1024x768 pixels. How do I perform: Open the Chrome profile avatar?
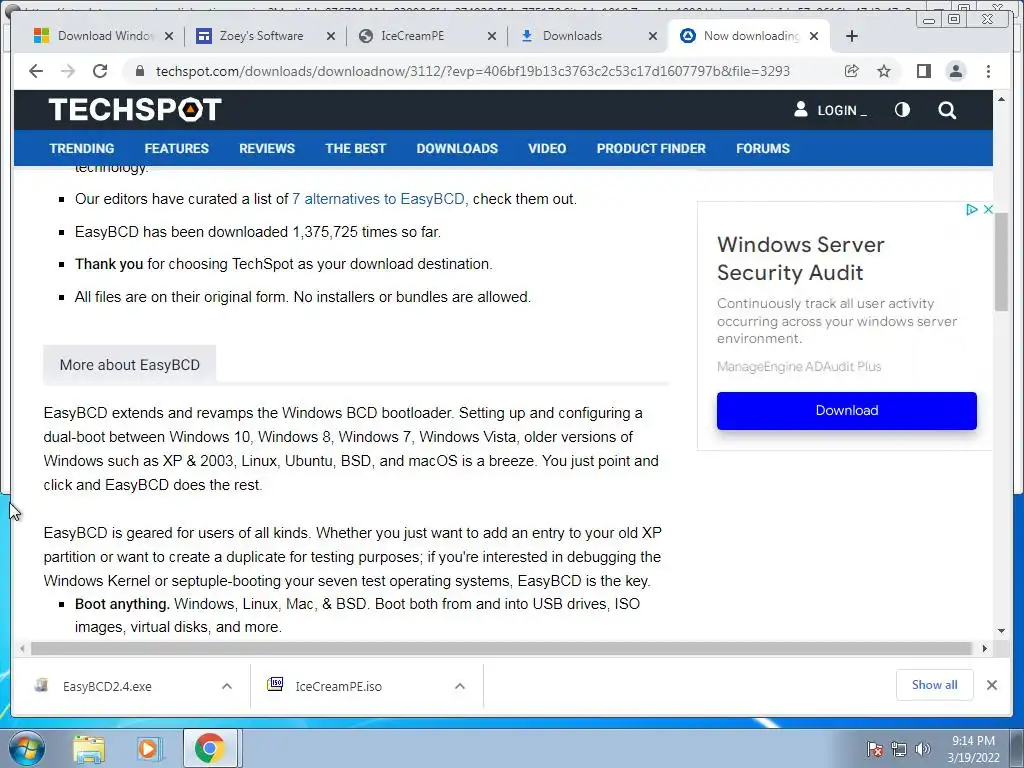click(x=956, y=71)
